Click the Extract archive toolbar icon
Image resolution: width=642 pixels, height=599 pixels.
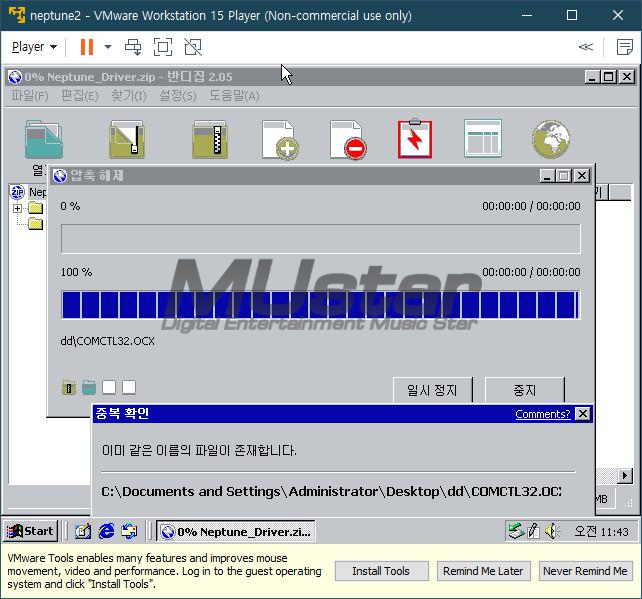coord(127,139)
